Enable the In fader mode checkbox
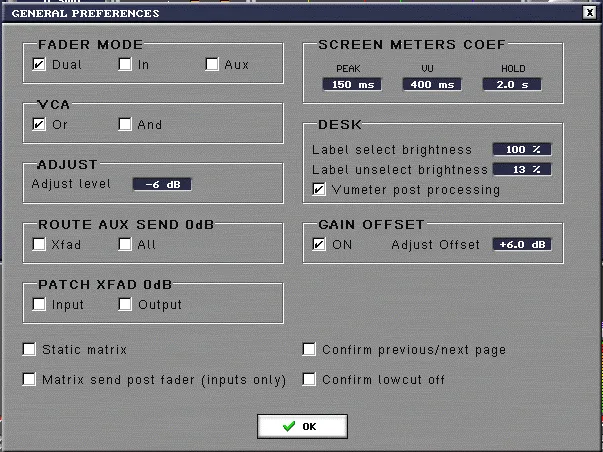The image size is (603, 452). pyautogui.click(x=125, y=64)
